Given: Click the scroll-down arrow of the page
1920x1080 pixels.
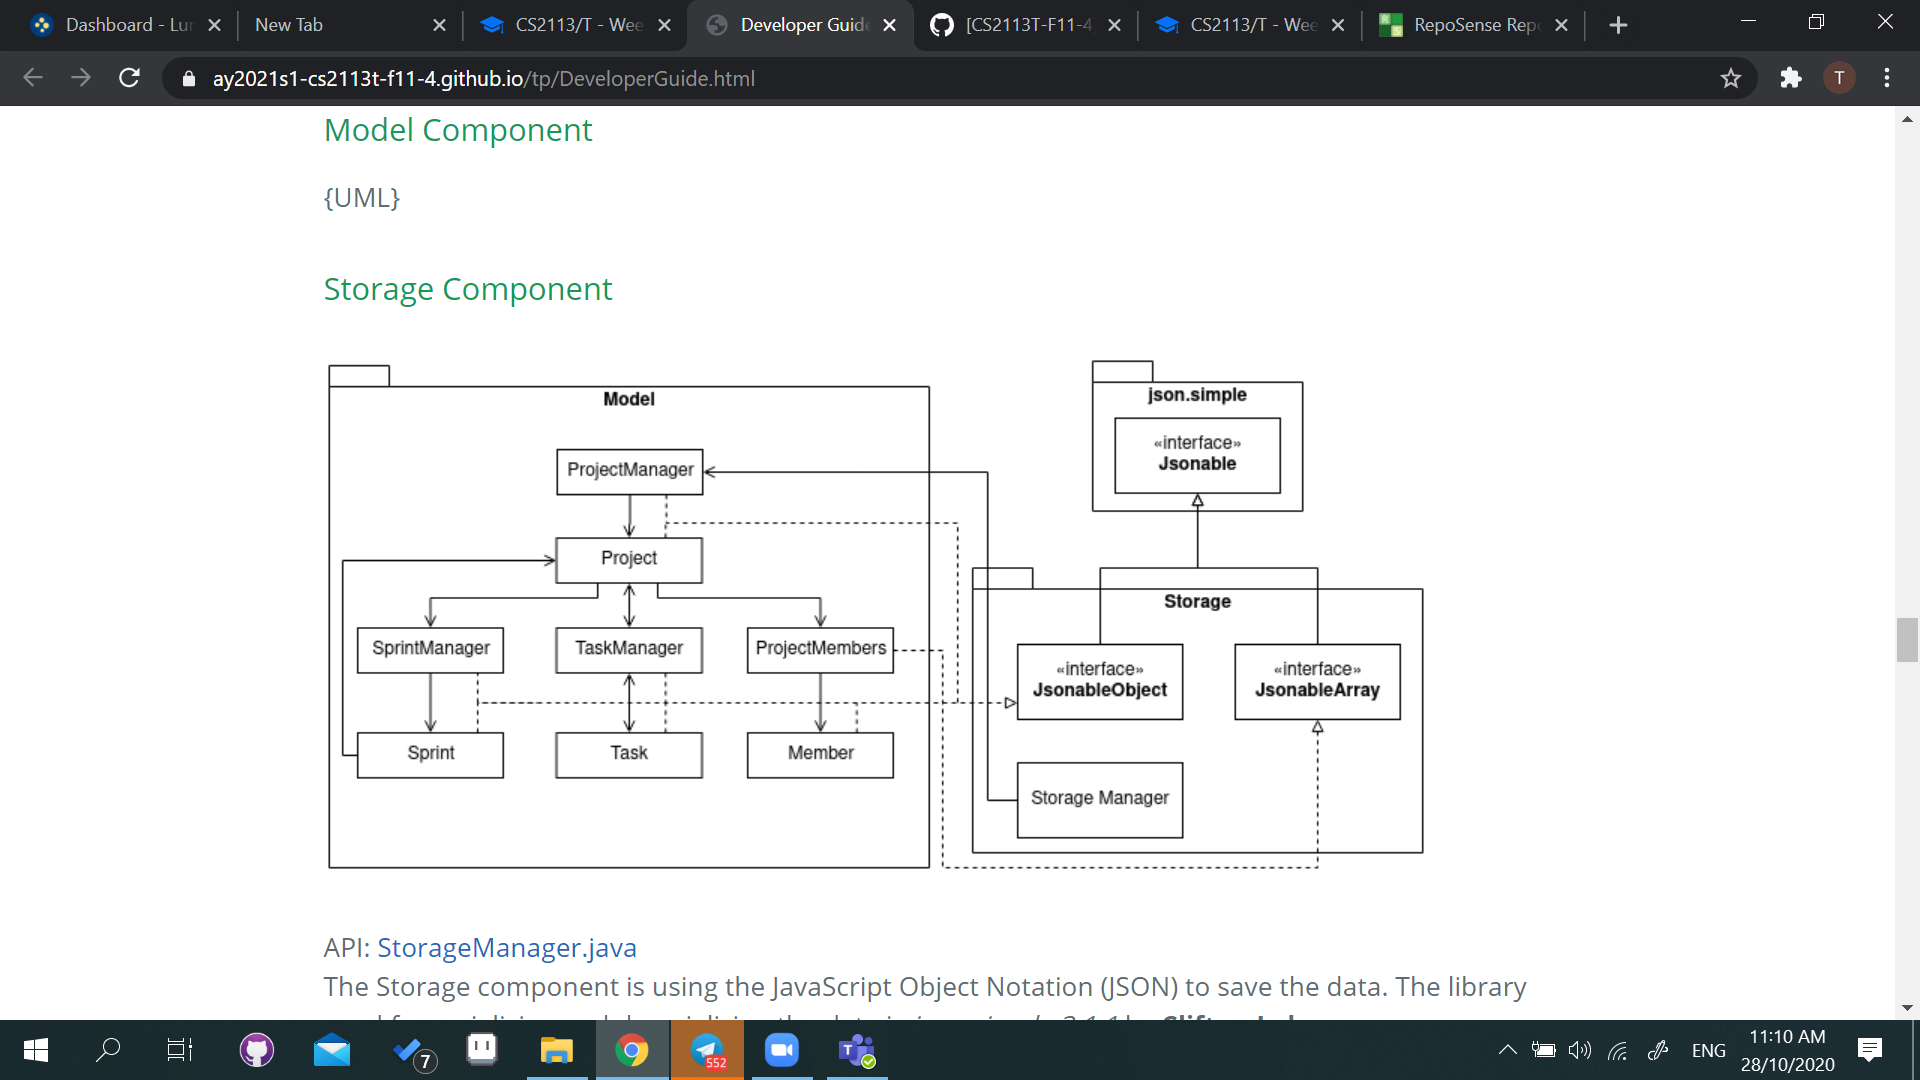Looking at the screenshot, I should click(x=1907, y=1008).
